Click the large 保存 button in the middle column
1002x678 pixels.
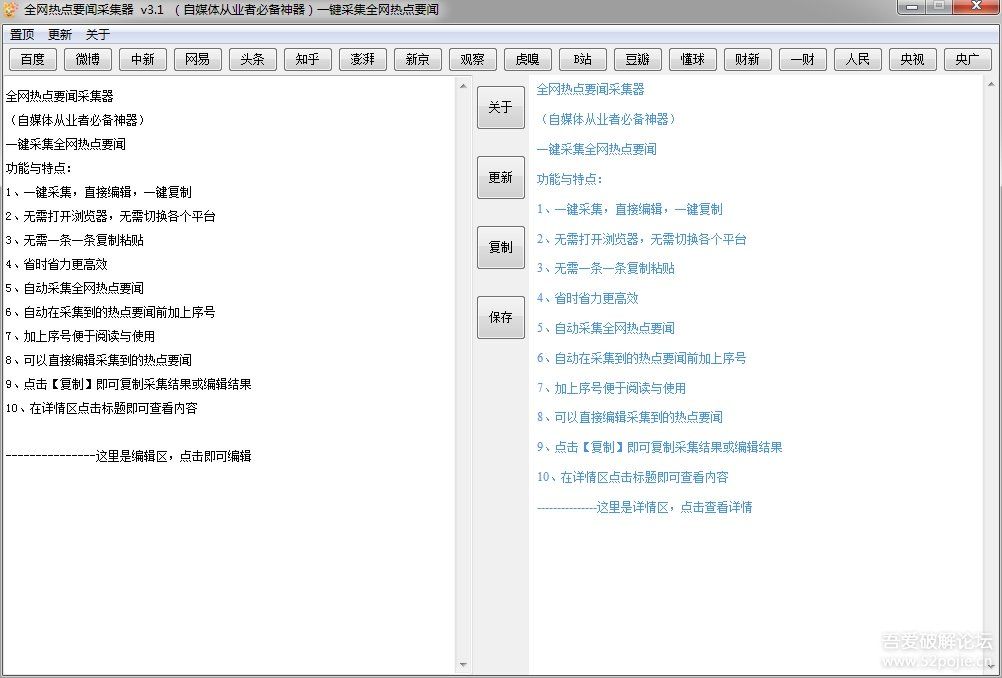point(500,317)
